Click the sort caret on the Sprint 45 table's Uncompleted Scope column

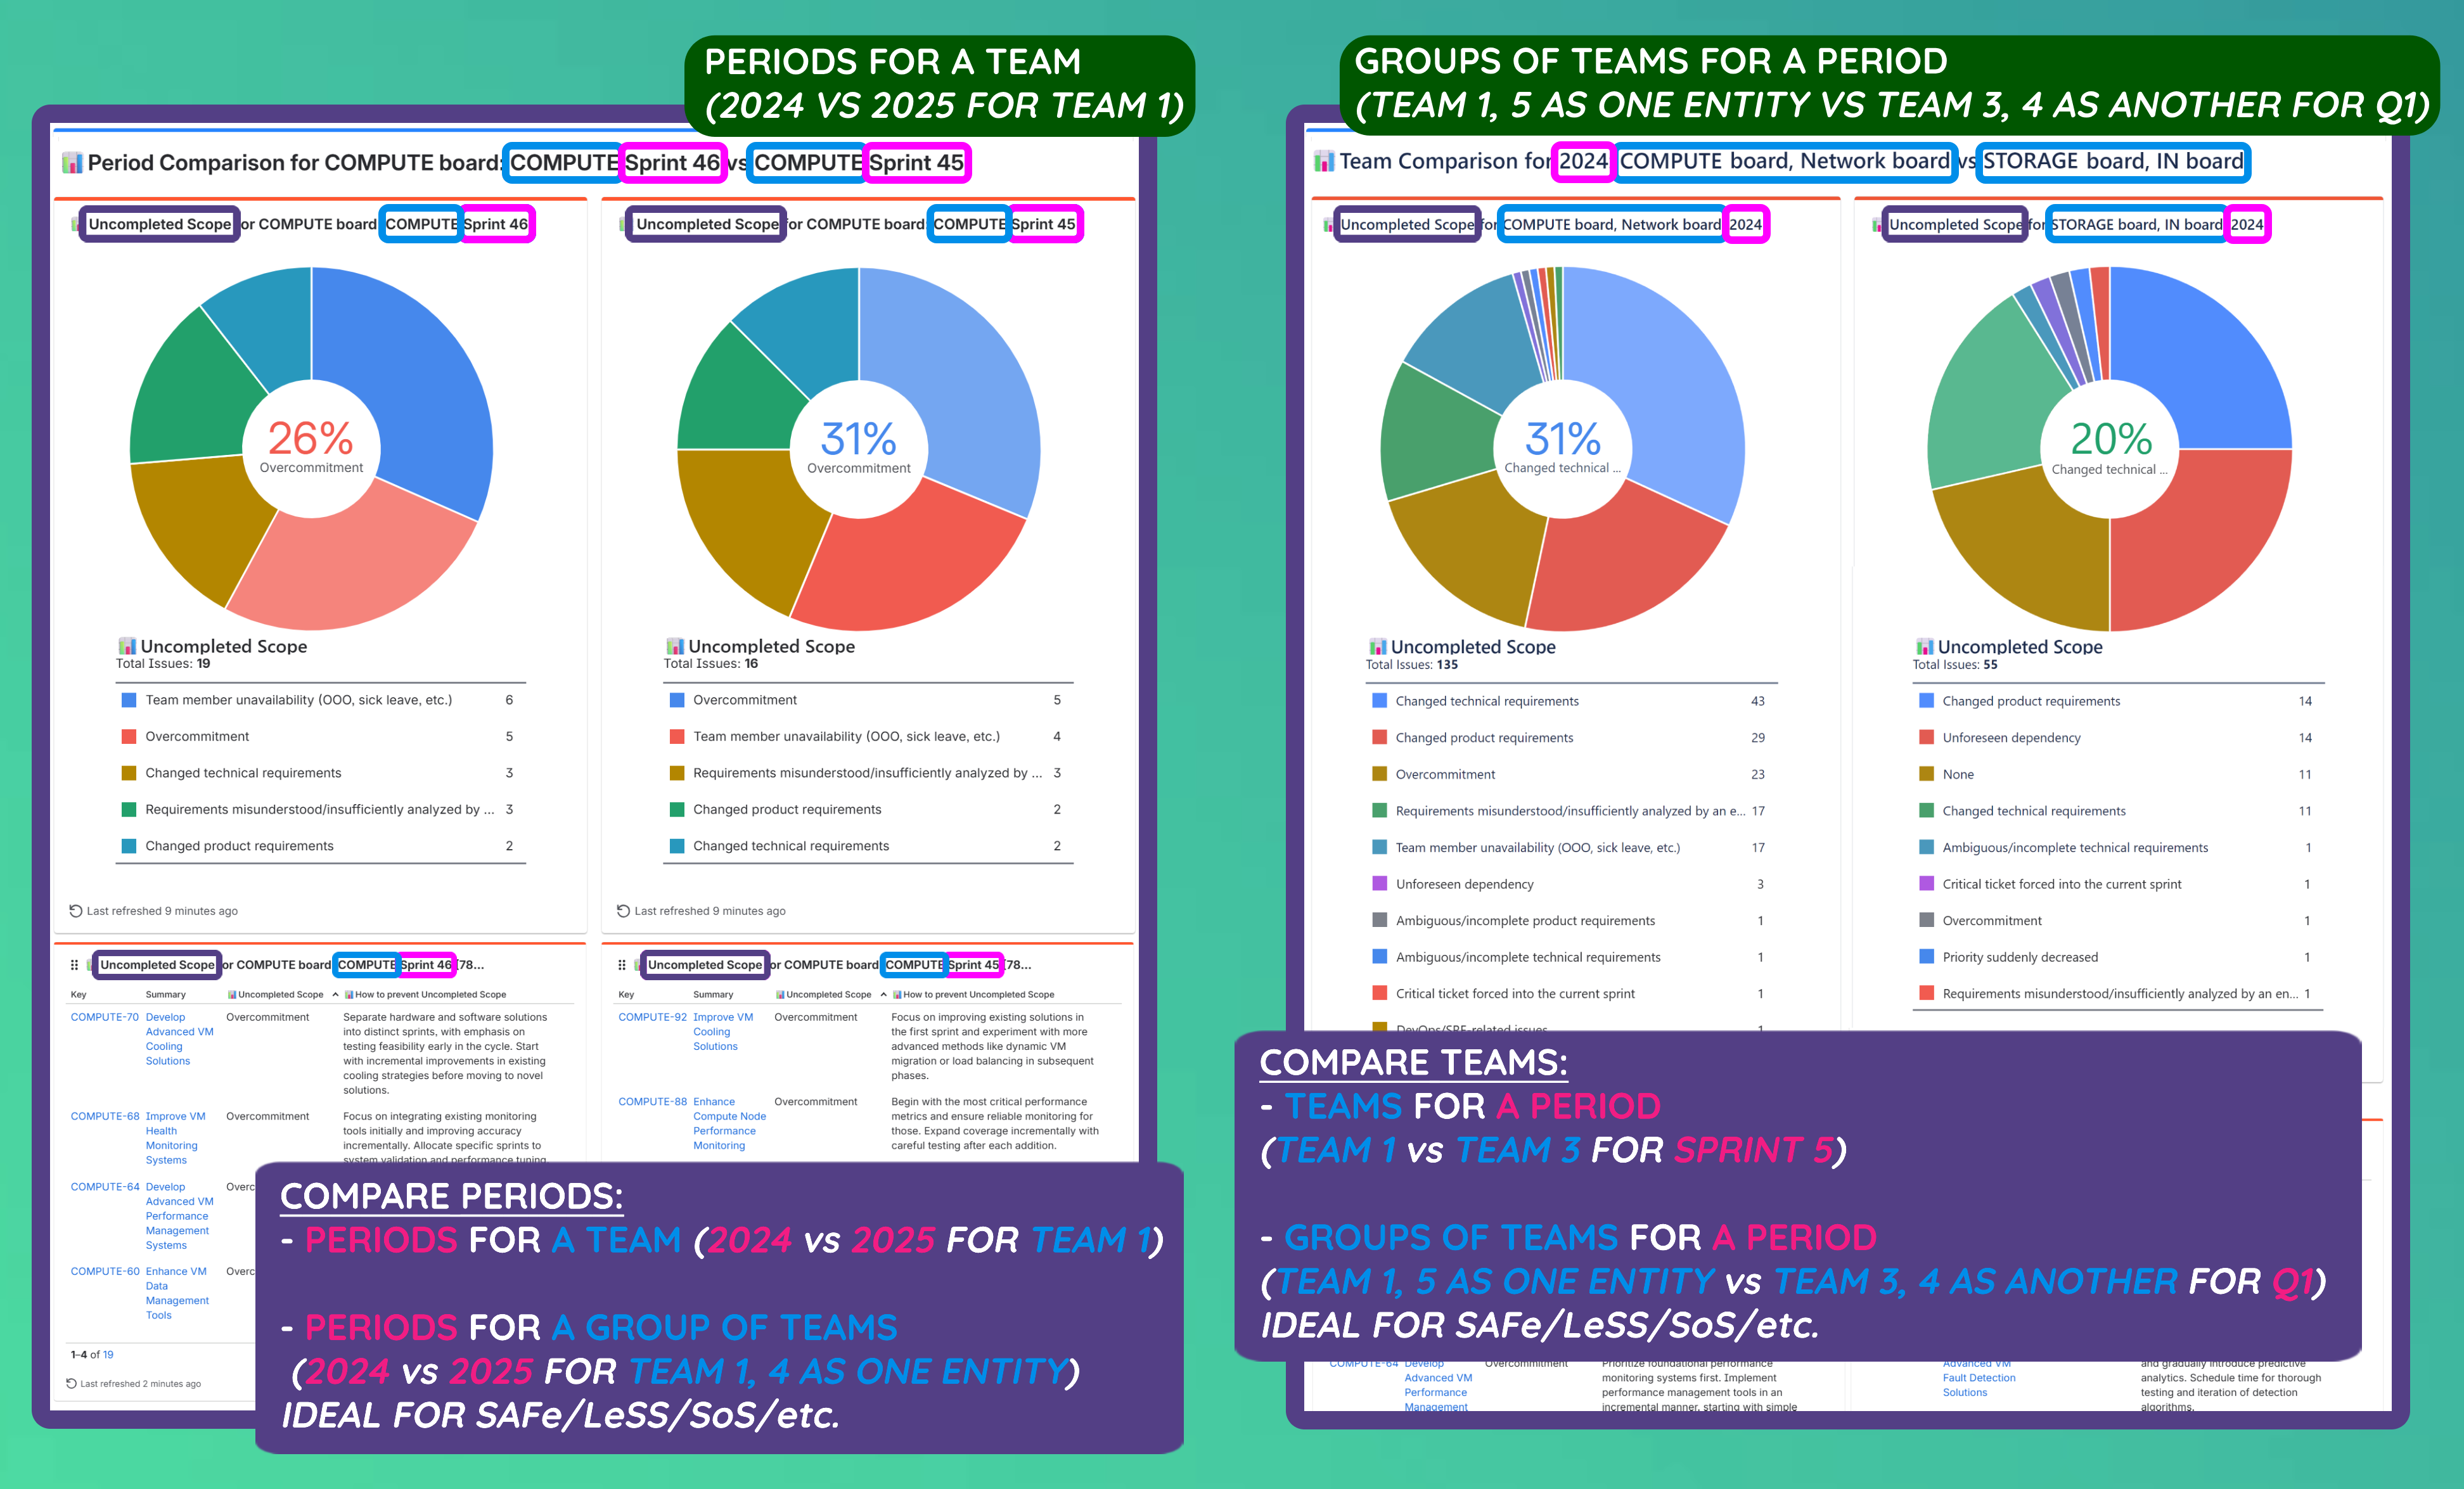click(x=884, y=994)
